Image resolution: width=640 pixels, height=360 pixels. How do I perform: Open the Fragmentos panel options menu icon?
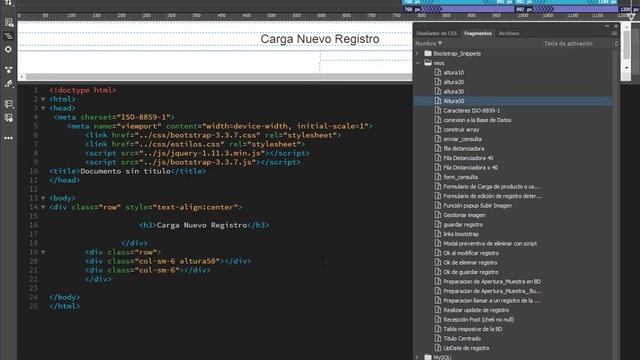click(614, 33)
